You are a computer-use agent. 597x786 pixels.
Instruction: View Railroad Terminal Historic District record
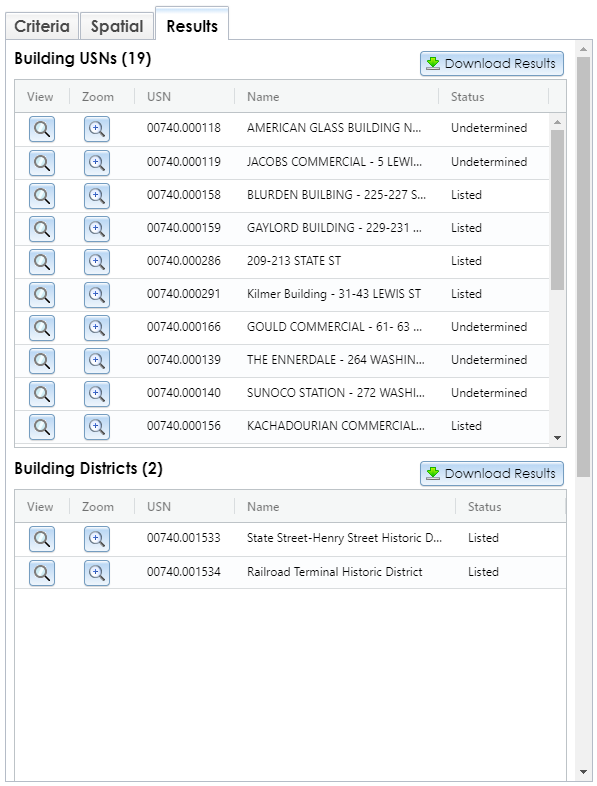[42, 573]
